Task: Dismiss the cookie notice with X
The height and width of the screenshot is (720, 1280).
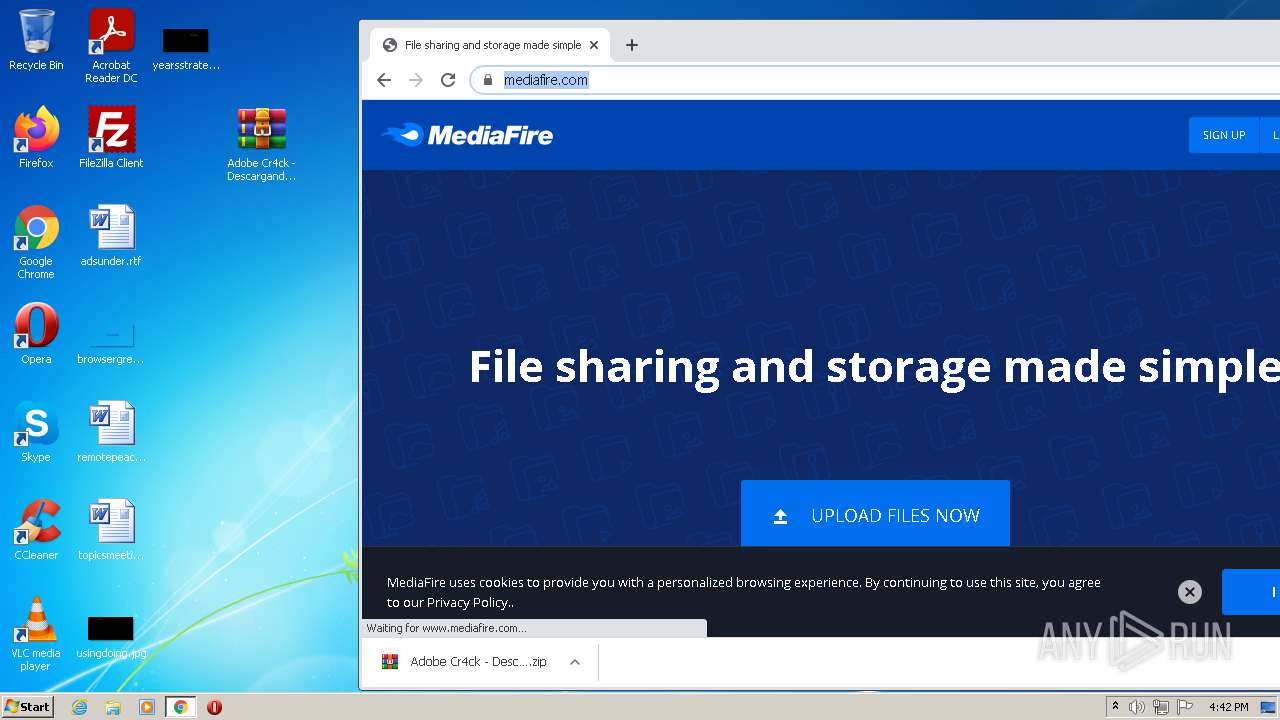Action: coord(1189,592)
